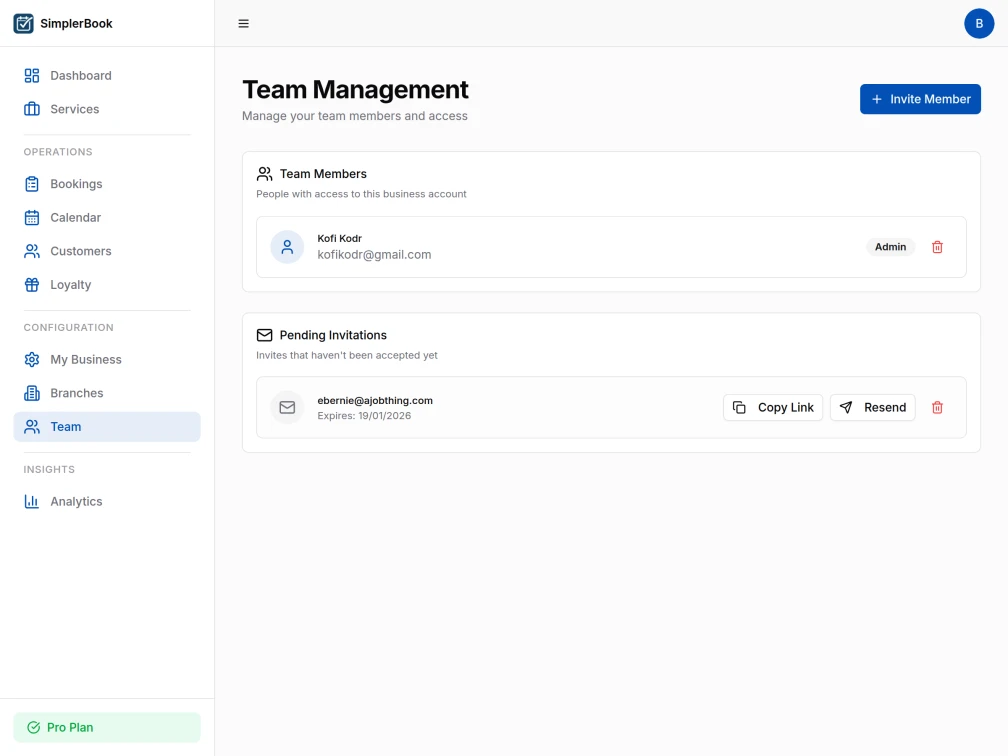This screenshot has width=1008, height=756.
Task: Click the Services briefcase icon
Action: coord(32,109)
